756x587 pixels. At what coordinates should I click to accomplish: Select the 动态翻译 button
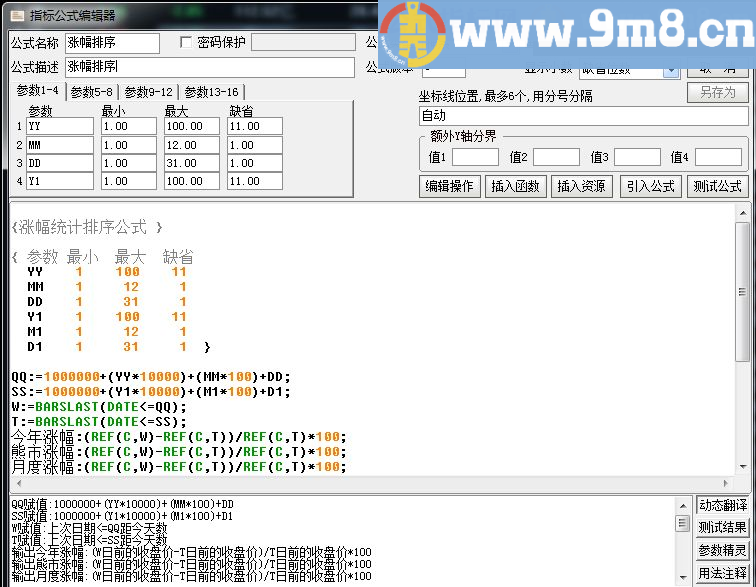click(x=722, y=505)
